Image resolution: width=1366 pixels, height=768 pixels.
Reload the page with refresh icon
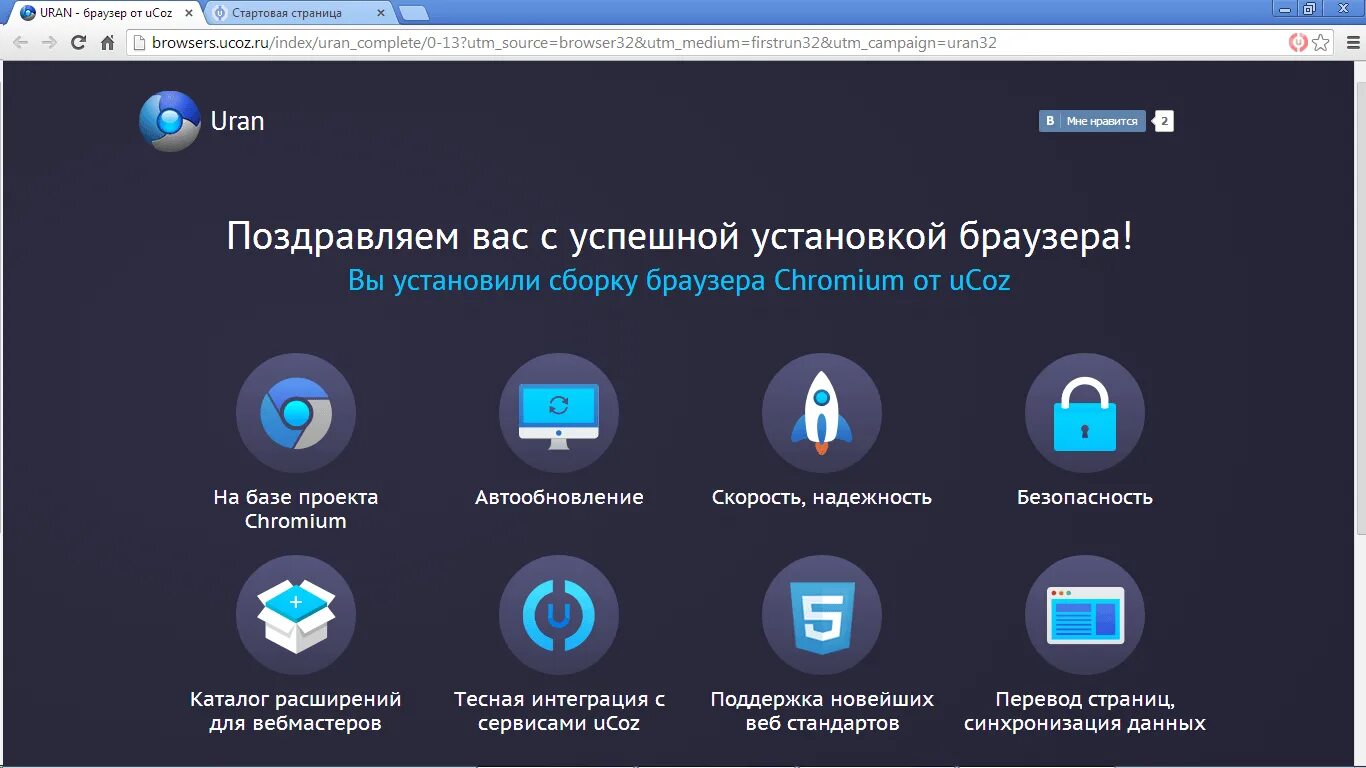[79, 43]
